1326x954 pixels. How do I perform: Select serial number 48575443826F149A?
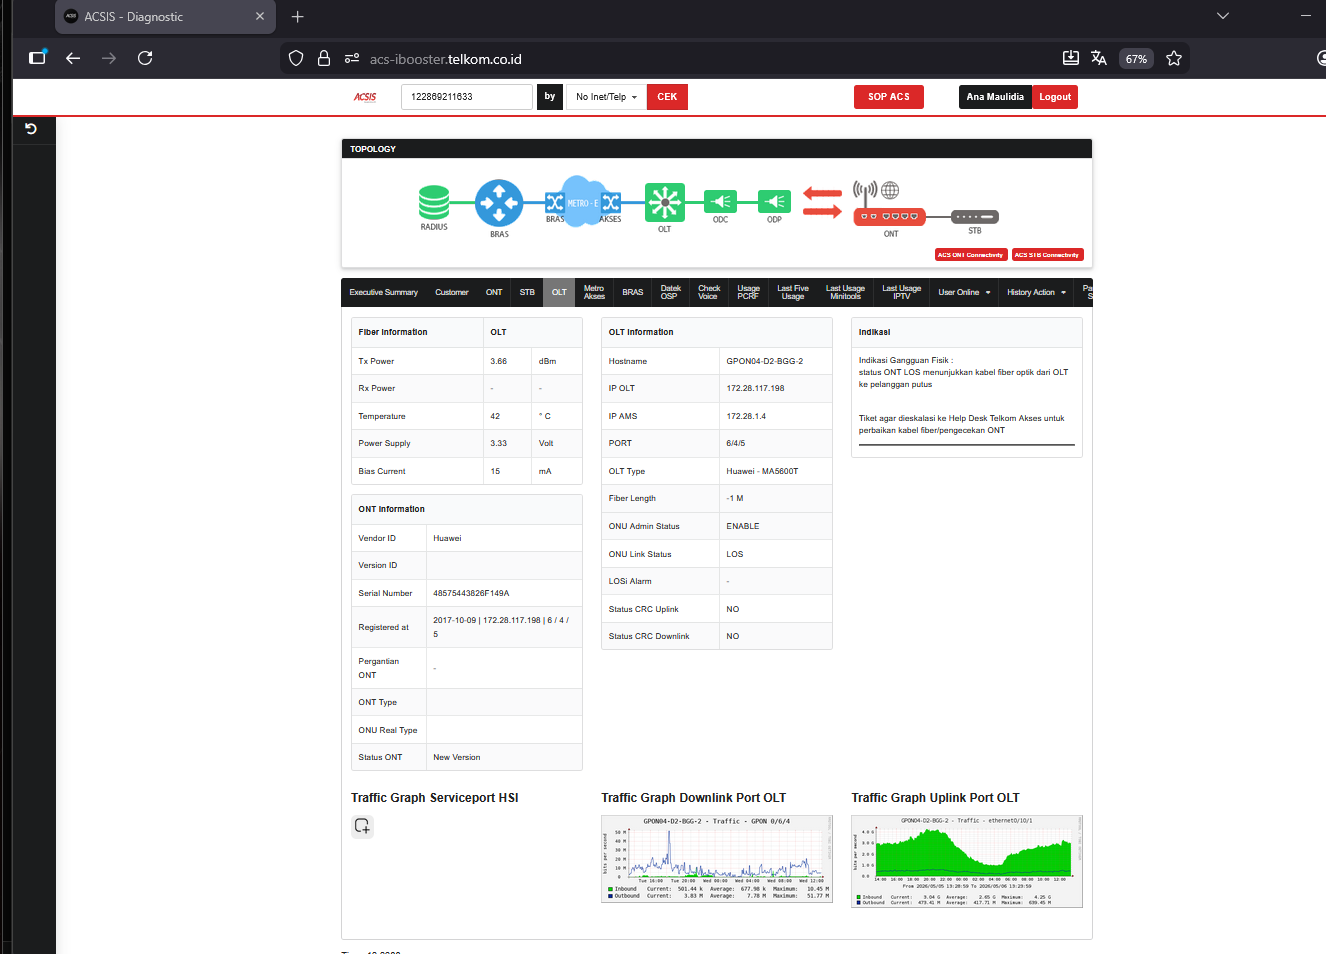[x=471, y=593]
